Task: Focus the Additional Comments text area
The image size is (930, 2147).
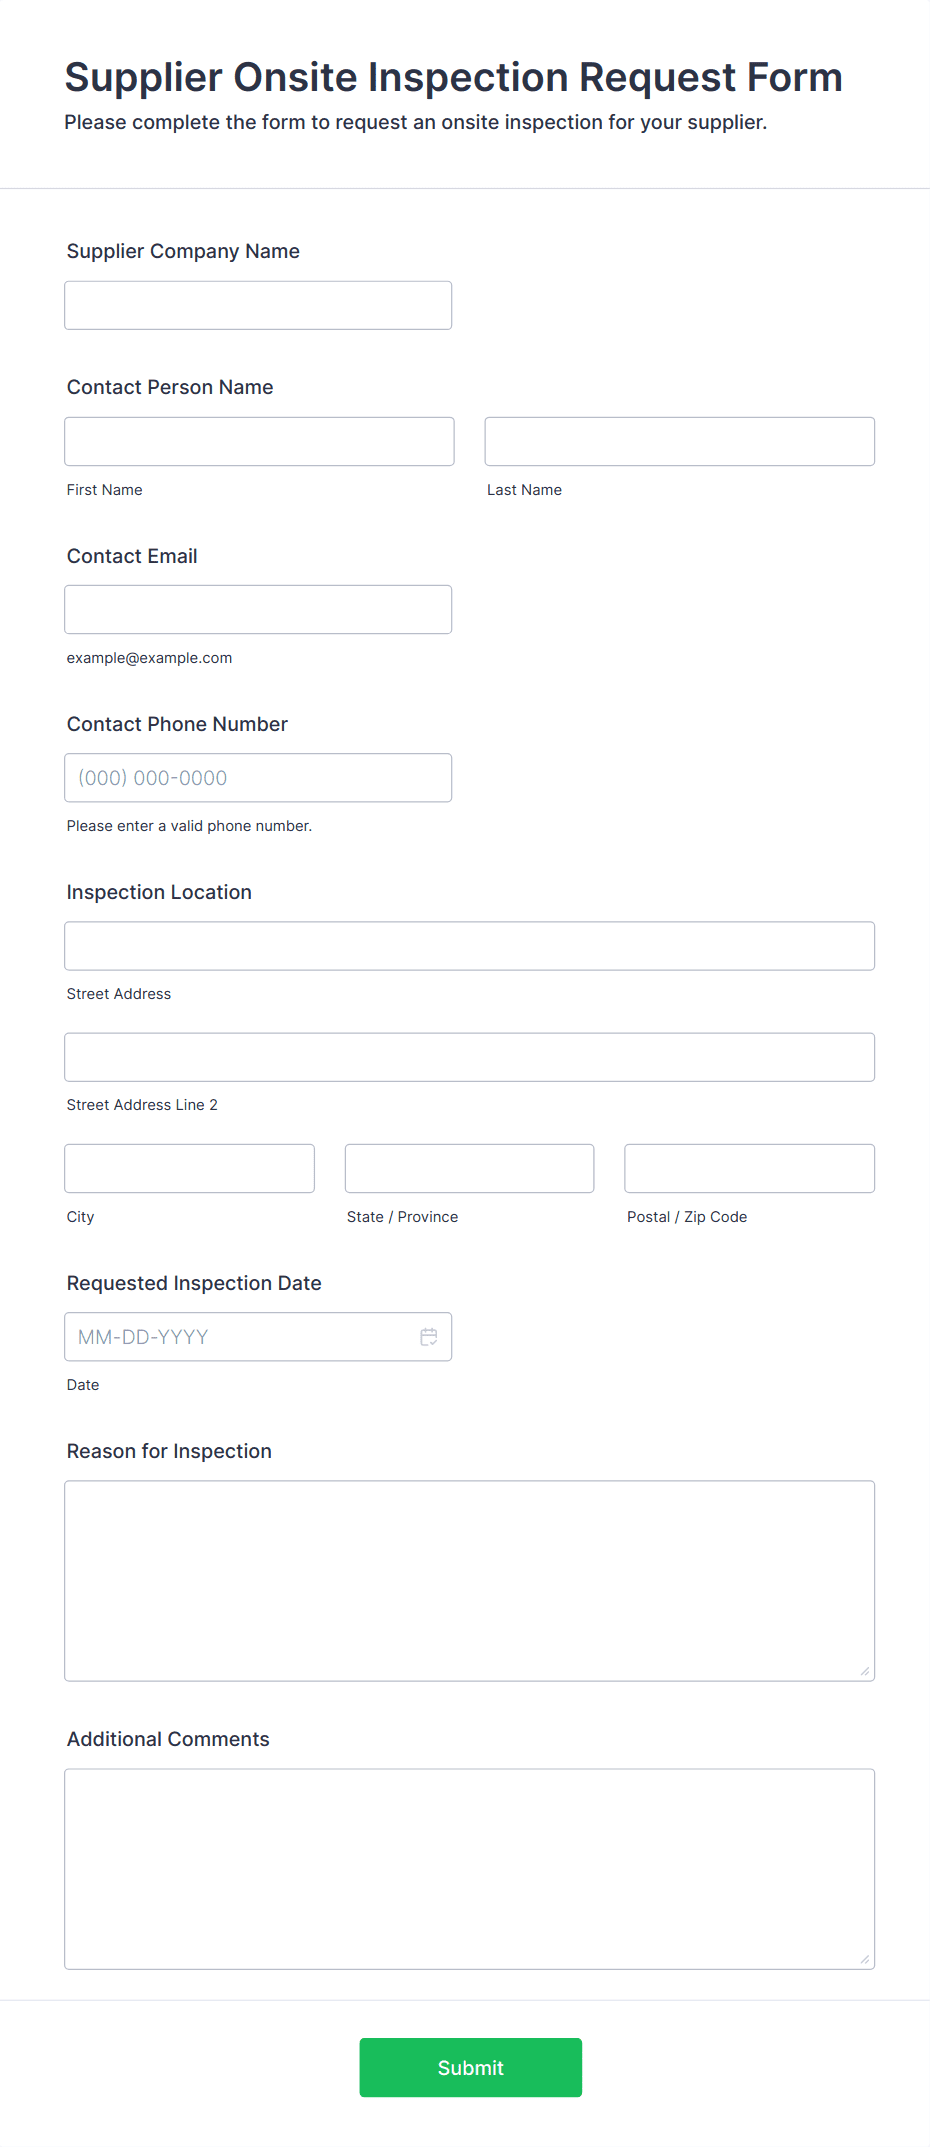Action: coord(470,1869)
